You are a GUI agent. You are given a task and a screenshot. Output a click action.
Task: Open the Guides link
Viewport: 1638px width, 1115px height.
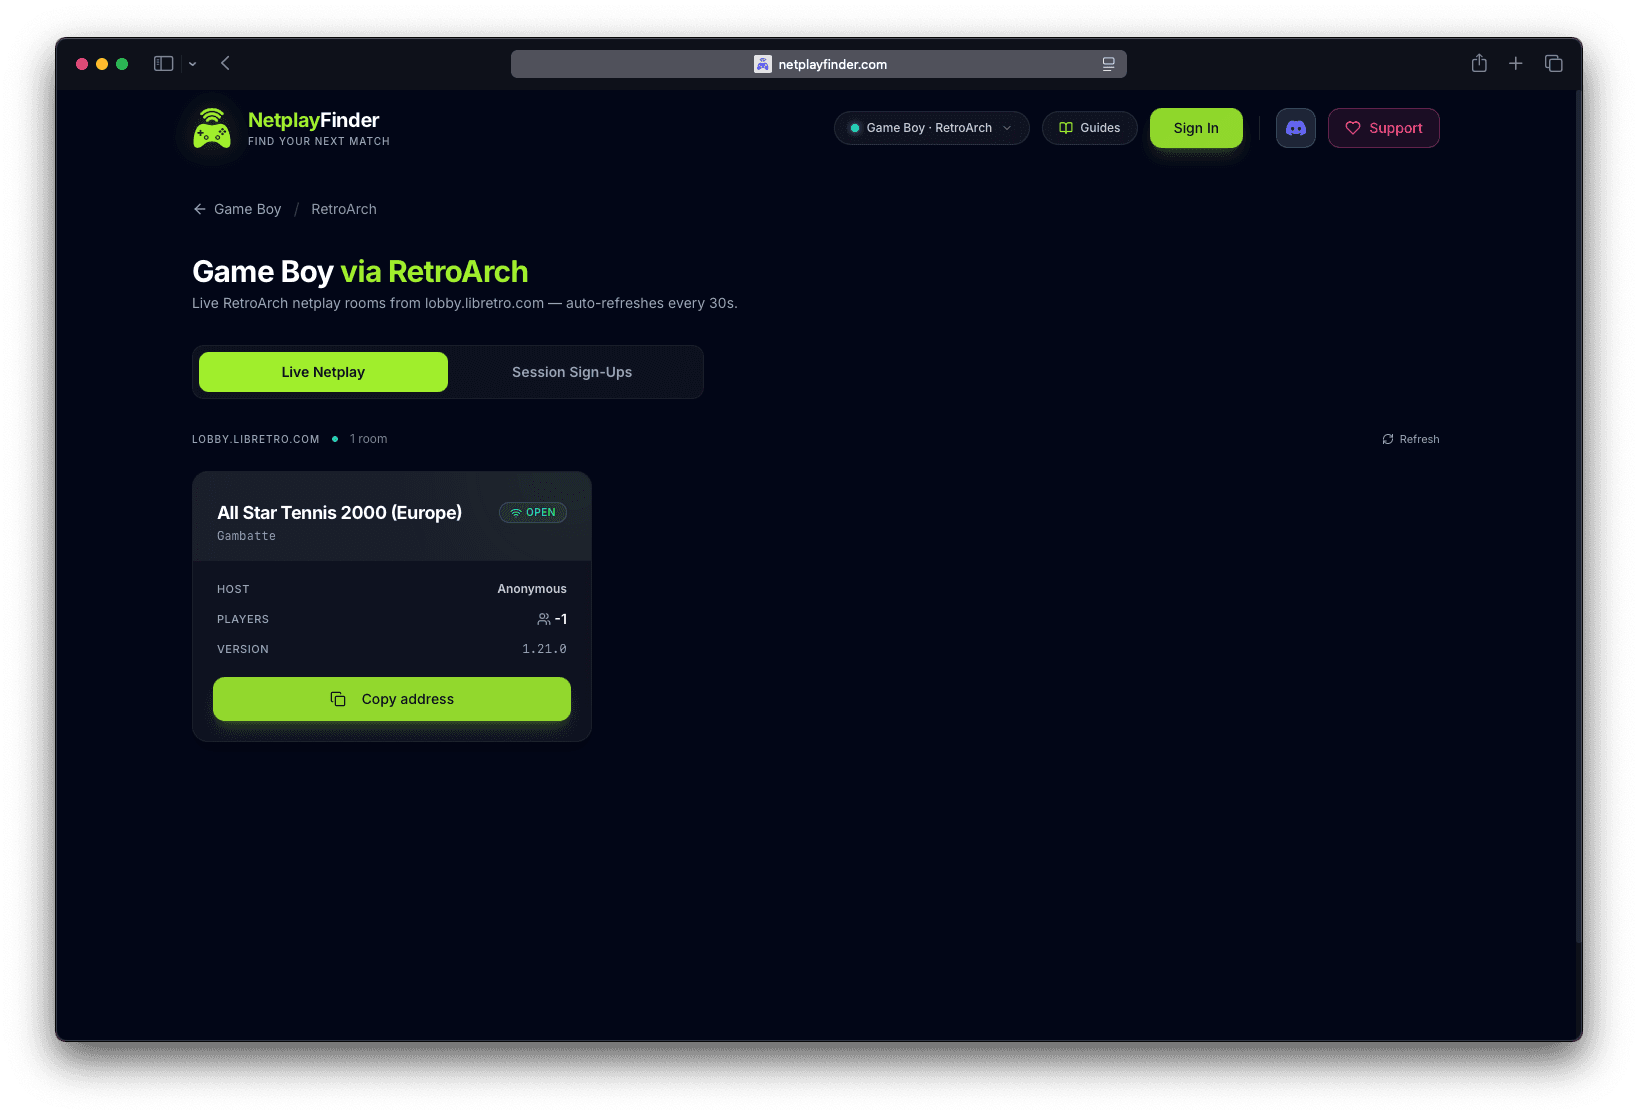pos(1089,128)
